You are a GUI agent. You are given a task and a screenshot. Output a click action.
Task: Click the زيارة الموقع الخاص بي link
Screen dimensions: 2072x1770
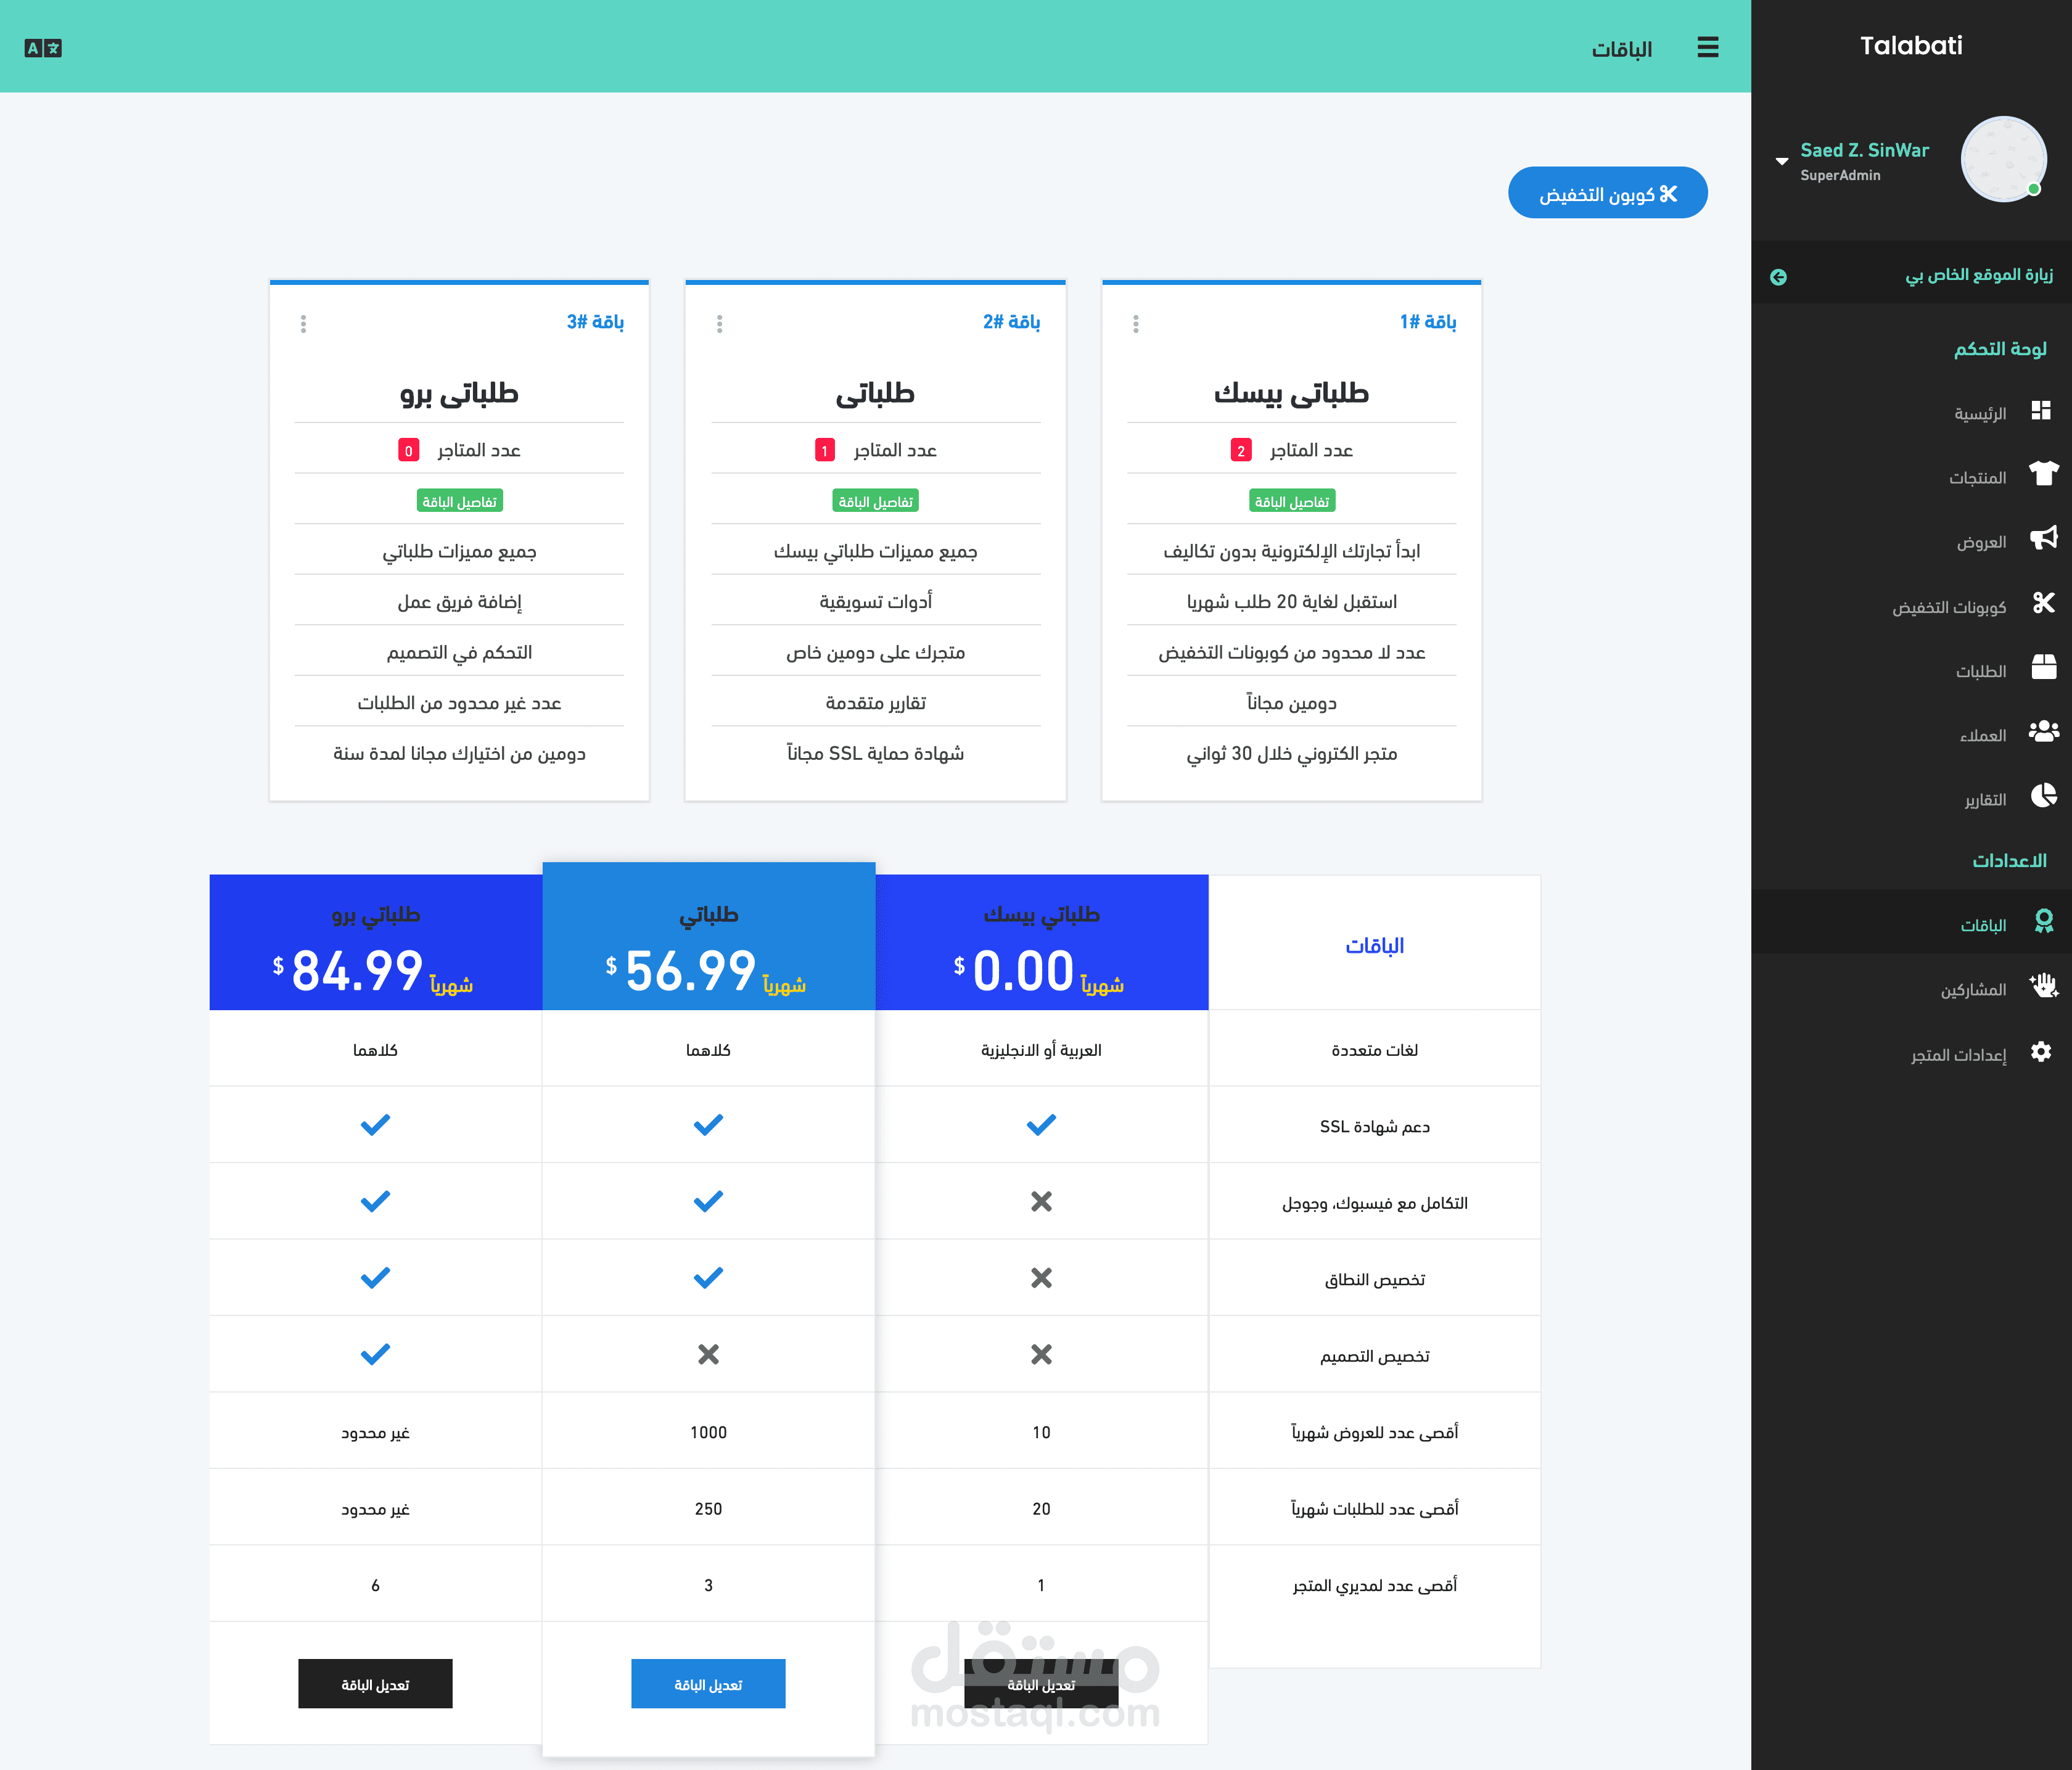[x=1978, y=275]
